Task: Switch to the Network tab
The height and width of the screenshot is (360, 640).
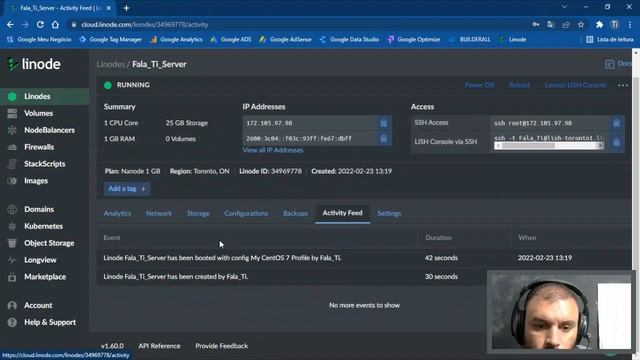Action: click(159, 213)
